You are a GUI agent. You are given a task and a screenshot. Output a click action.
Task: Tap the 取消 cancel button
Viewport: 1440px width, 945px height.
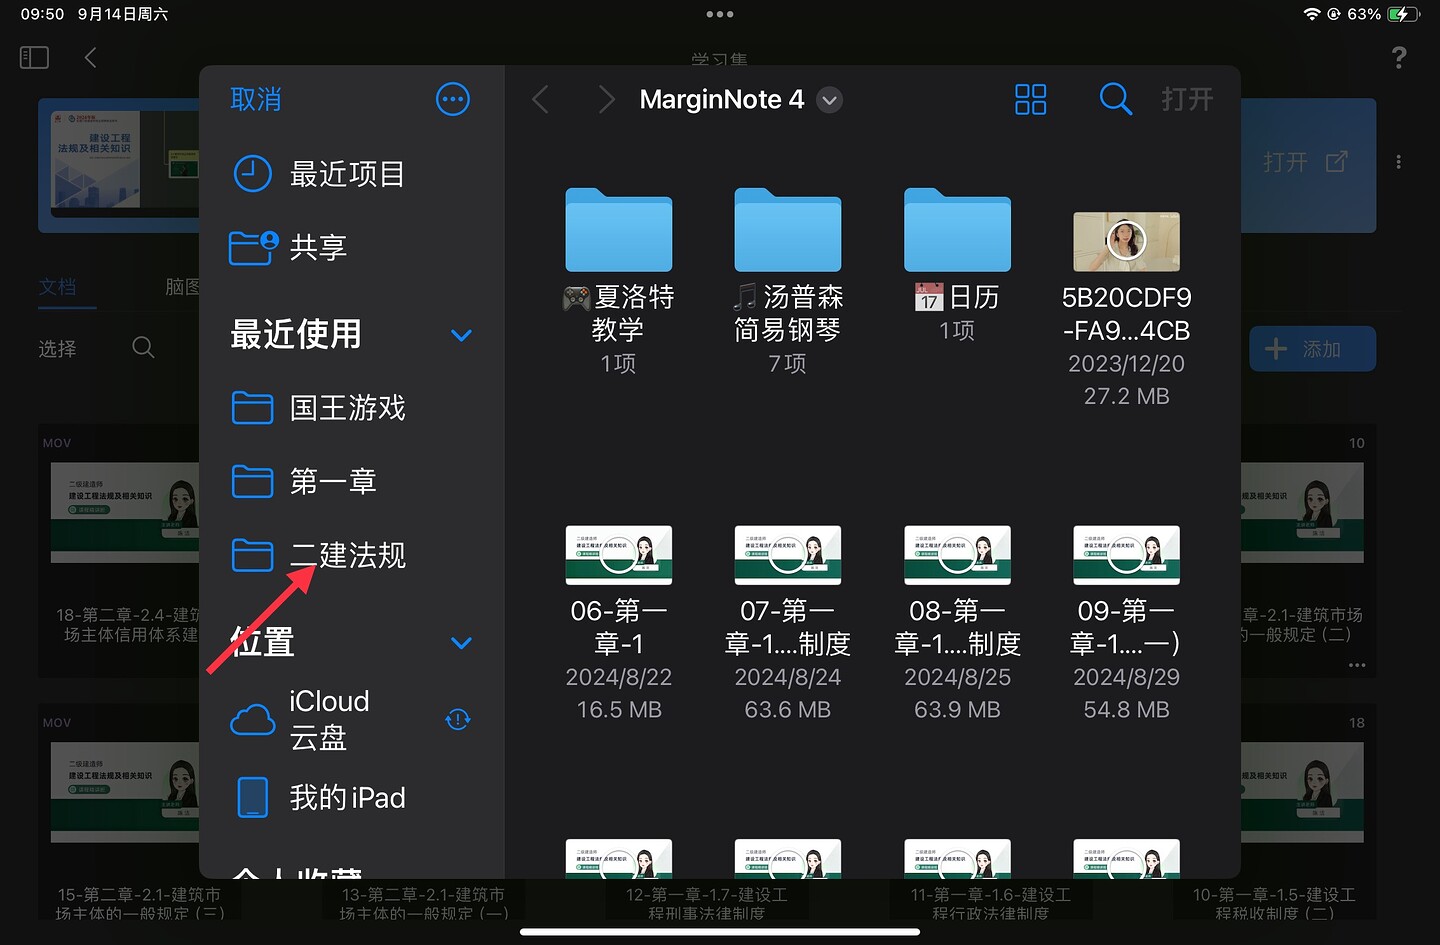(255, 99)
